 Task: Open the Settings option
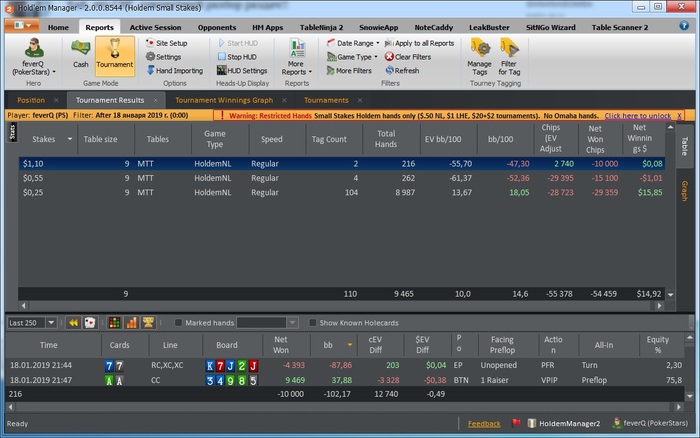tap(163, 57)
